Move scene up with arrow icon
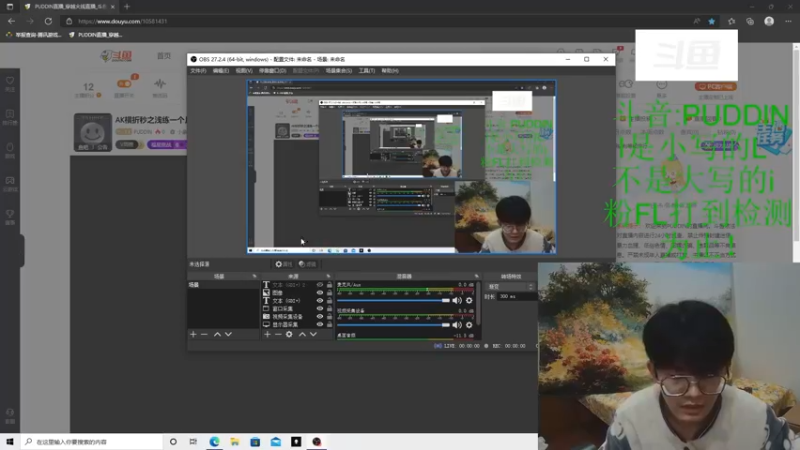 coord(217,334)
